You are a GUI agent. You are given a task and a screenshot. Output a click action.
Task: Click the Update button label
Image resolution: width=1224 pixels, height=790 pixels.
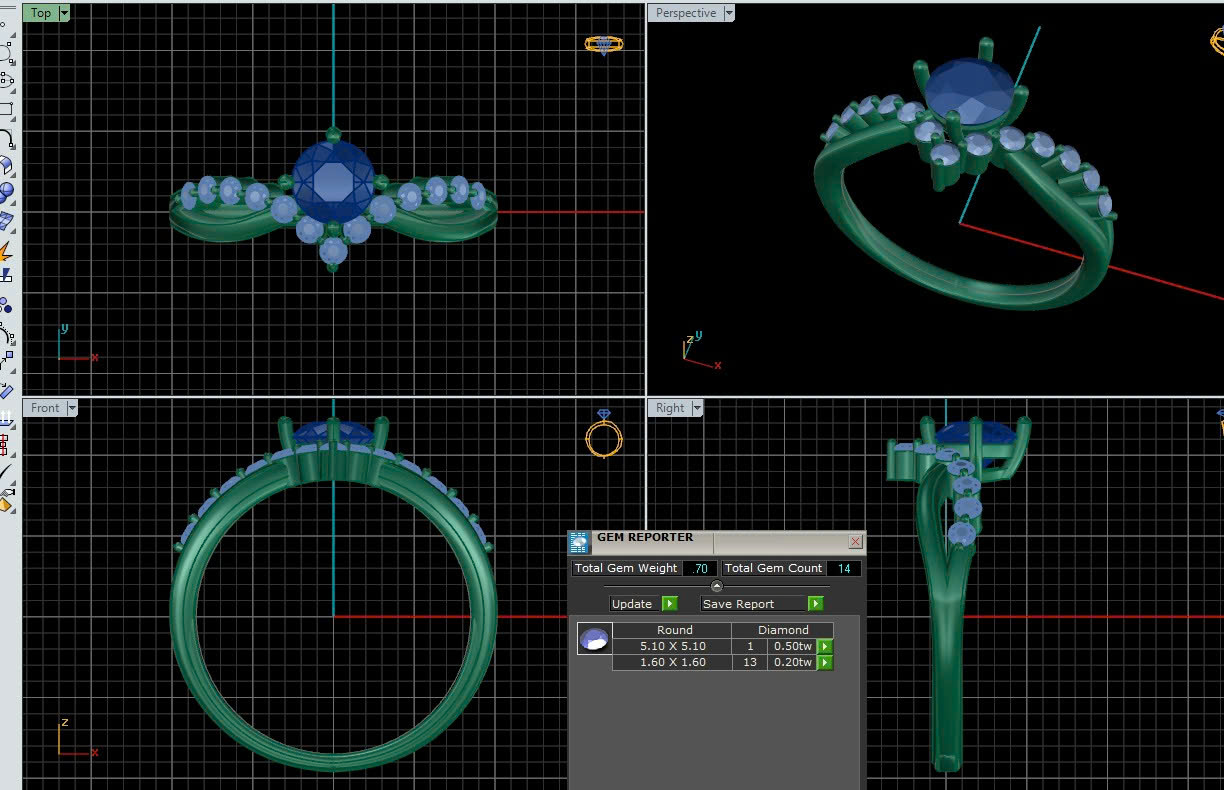pyautogui.click(x=632, y=604)
